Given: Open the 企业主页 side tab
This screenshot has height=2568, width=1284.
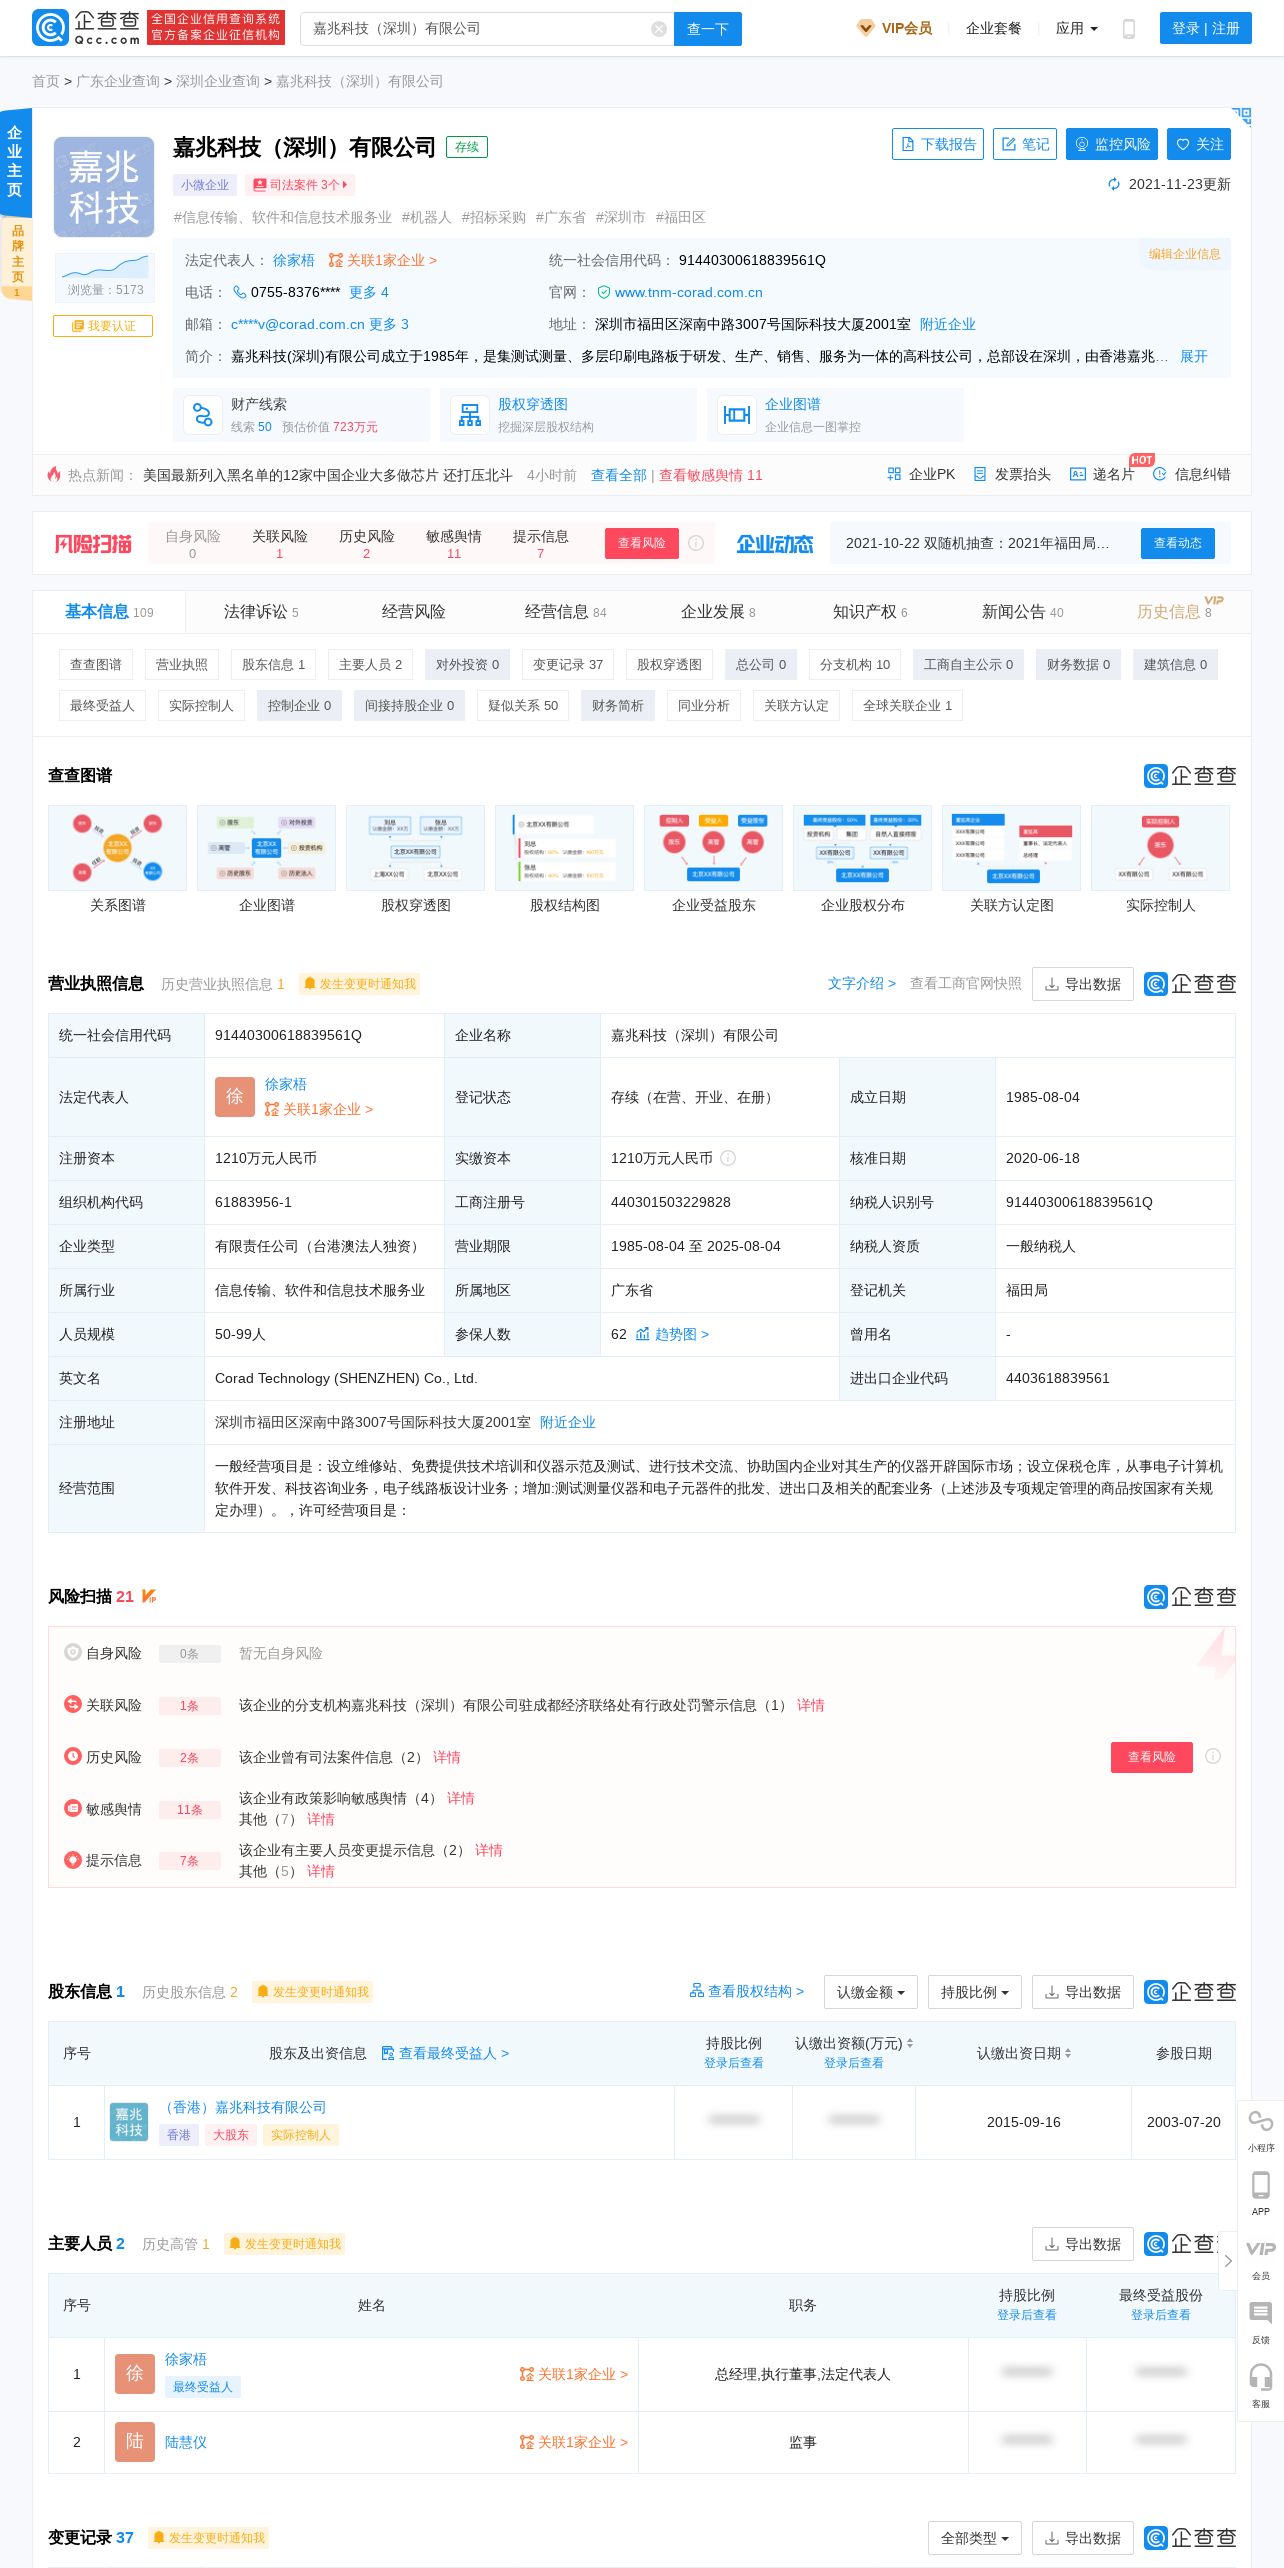Looking at the screenshot, I should [x=15, y=162].
